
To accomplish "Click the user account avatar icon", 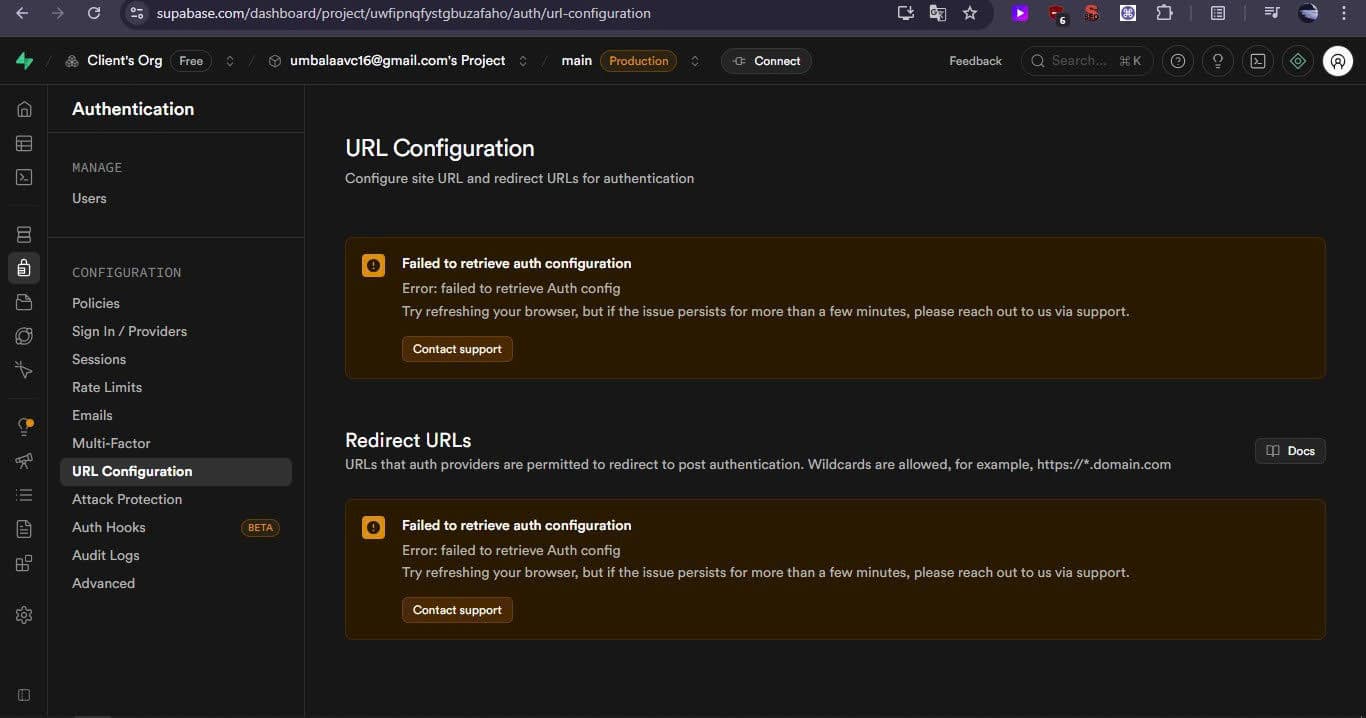I will pyautogui.click(x=1337, y=61).
